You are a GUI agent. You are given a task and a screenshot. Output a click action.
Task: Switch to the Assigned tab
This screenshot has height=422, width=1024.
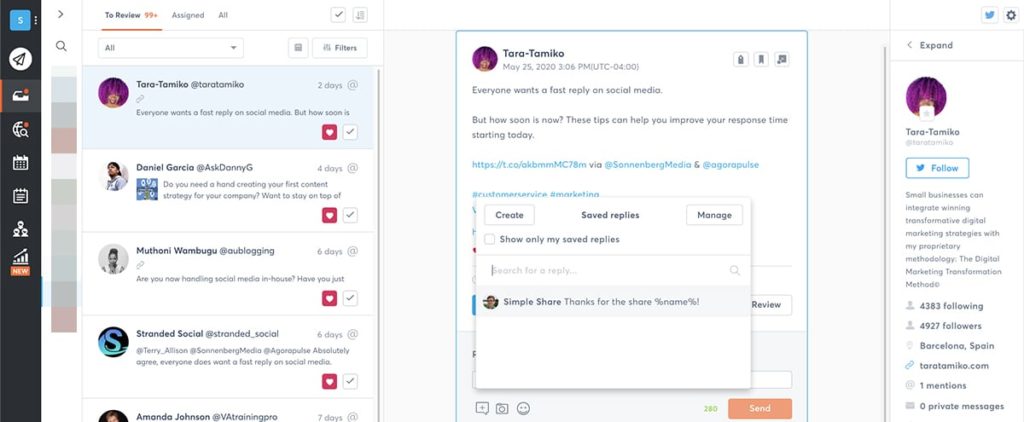point(187,15)
